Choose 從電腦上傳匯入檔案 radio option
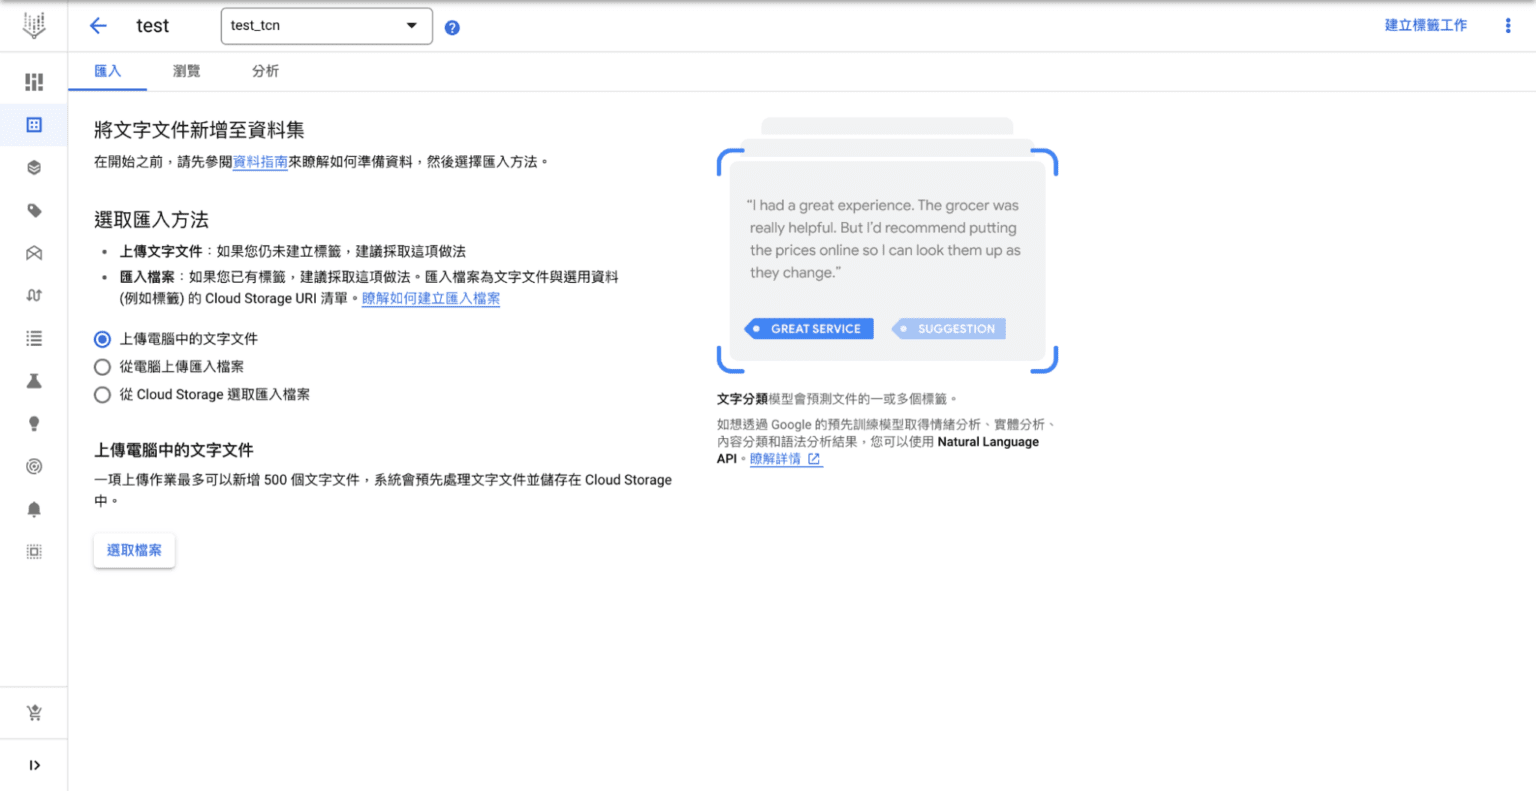1536x791 pixels. click(101, 366)
